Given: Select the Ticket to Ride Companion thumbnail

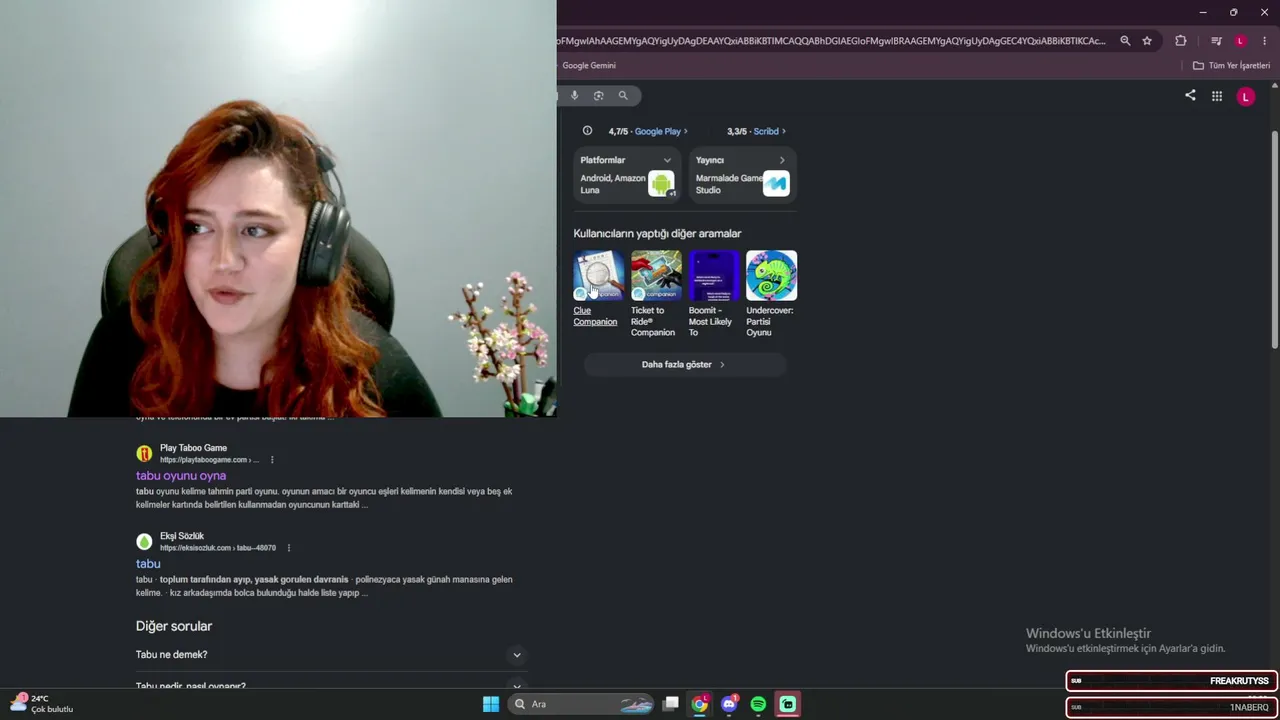Looking at the screenshot, I should coord(656,275).
